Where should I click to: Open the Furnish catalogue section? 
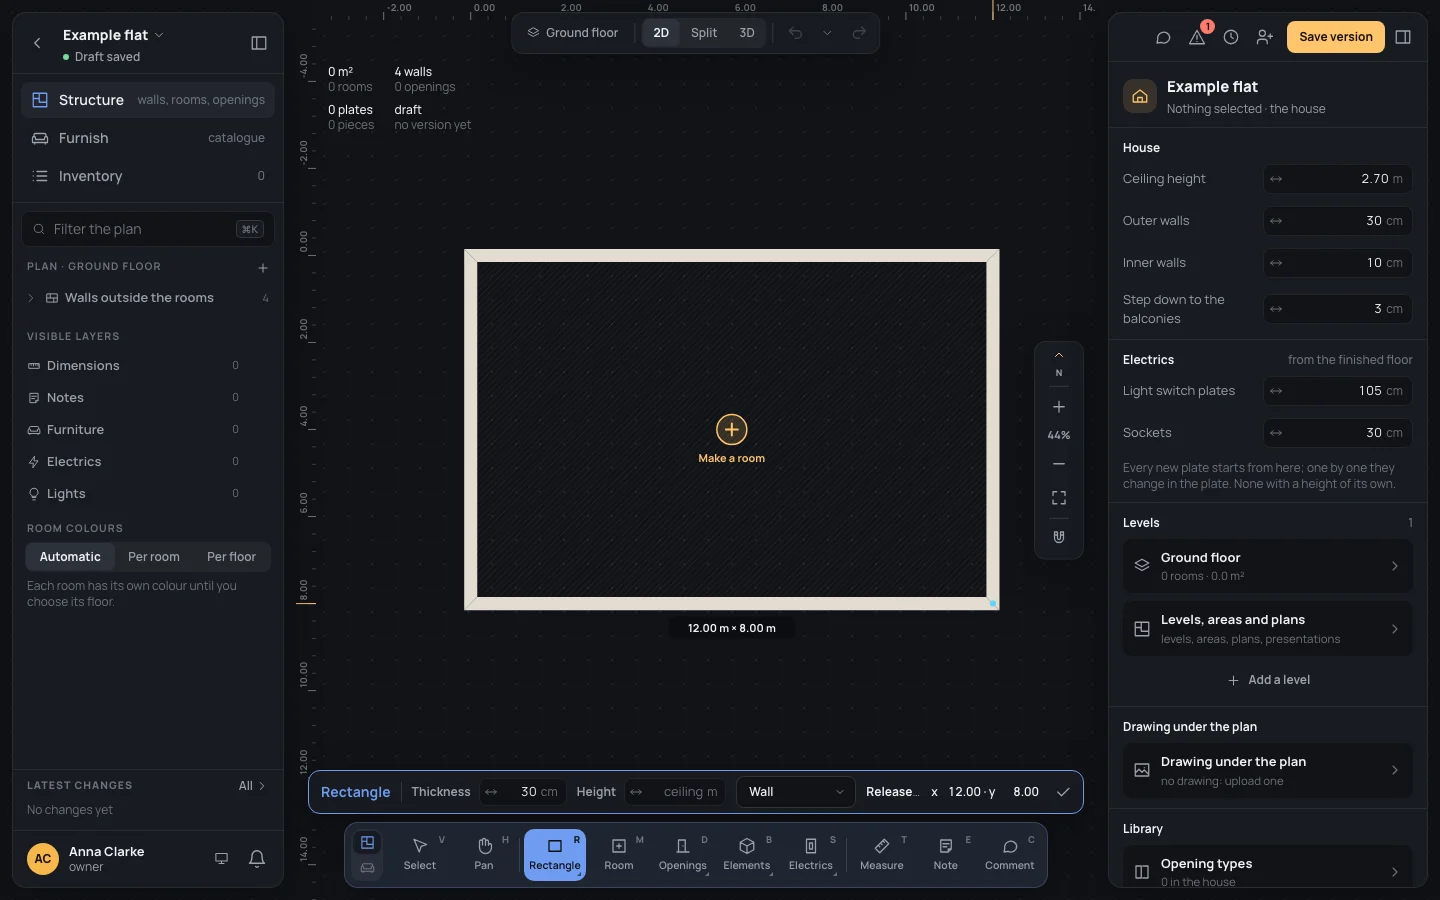point(148,138)
